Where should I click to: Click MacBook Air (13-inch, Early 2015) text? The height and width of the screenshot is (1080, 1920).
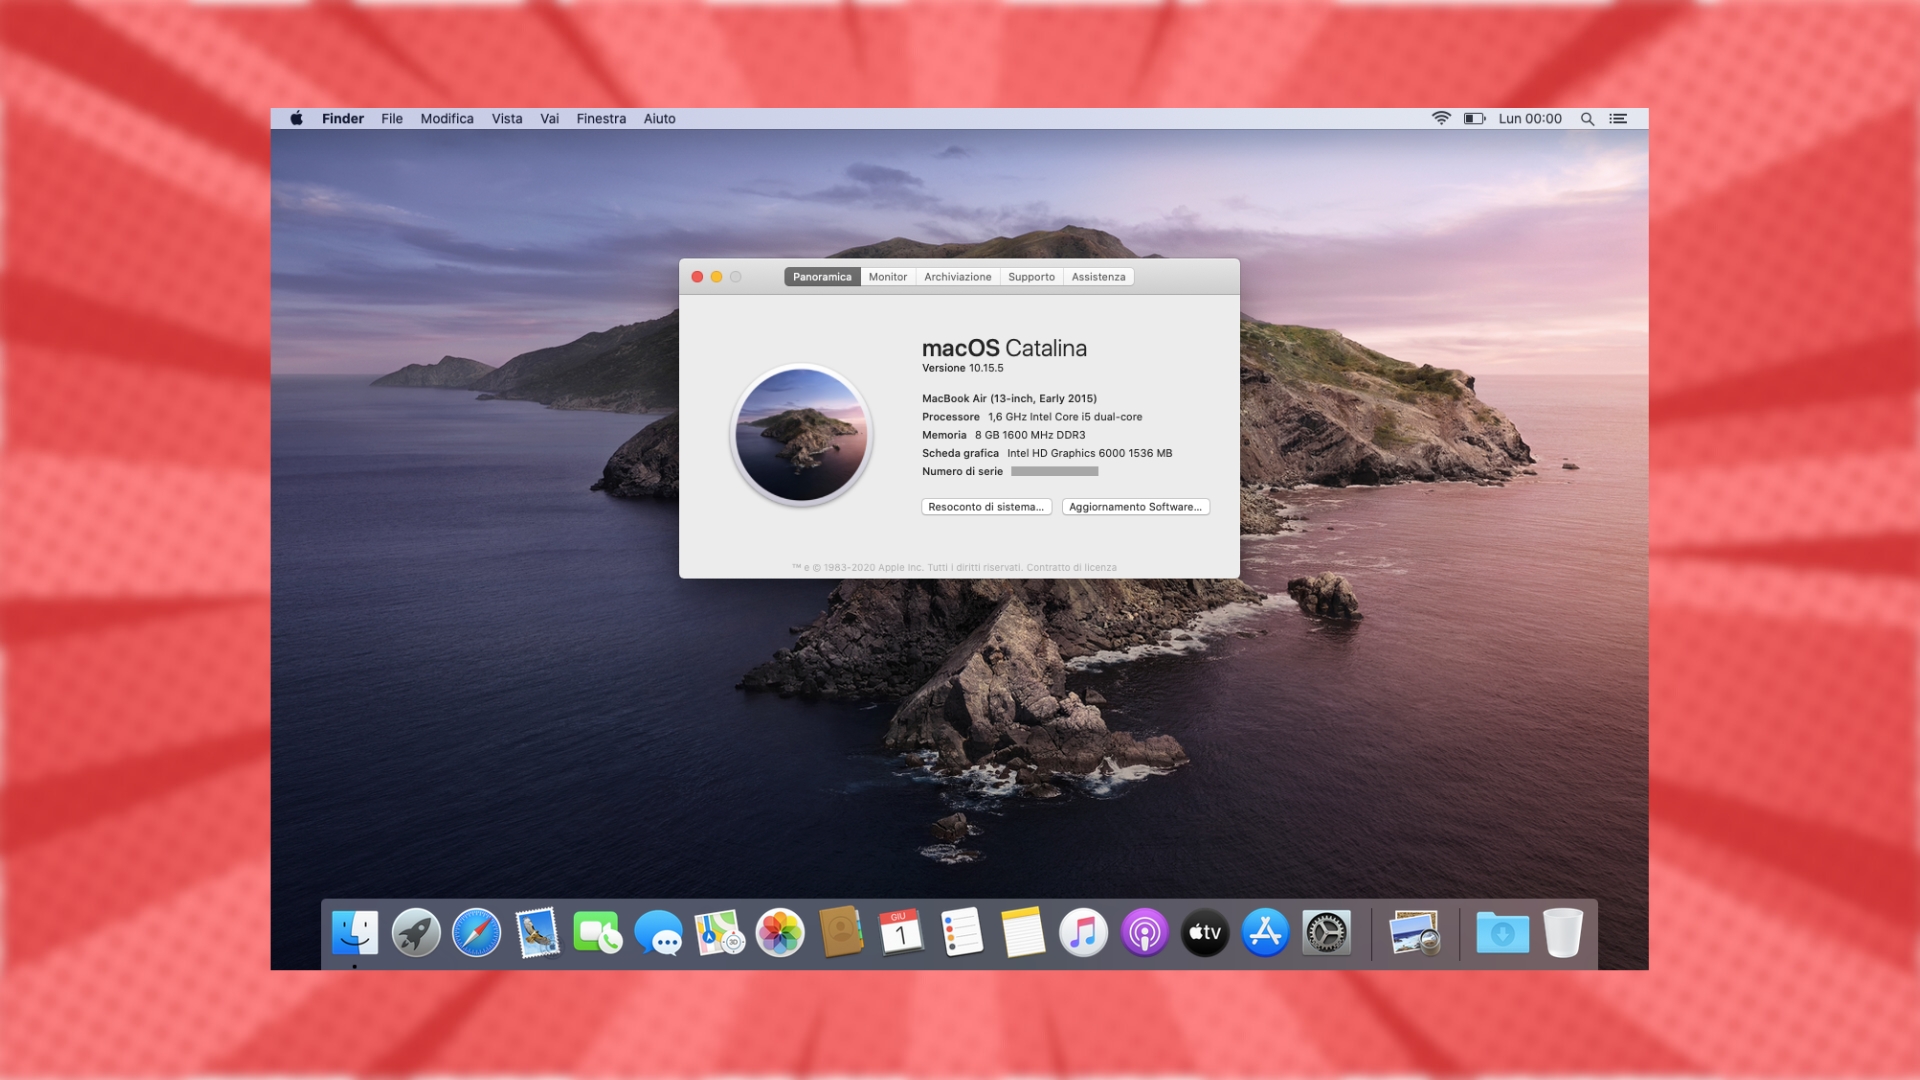coord(1009,398)
